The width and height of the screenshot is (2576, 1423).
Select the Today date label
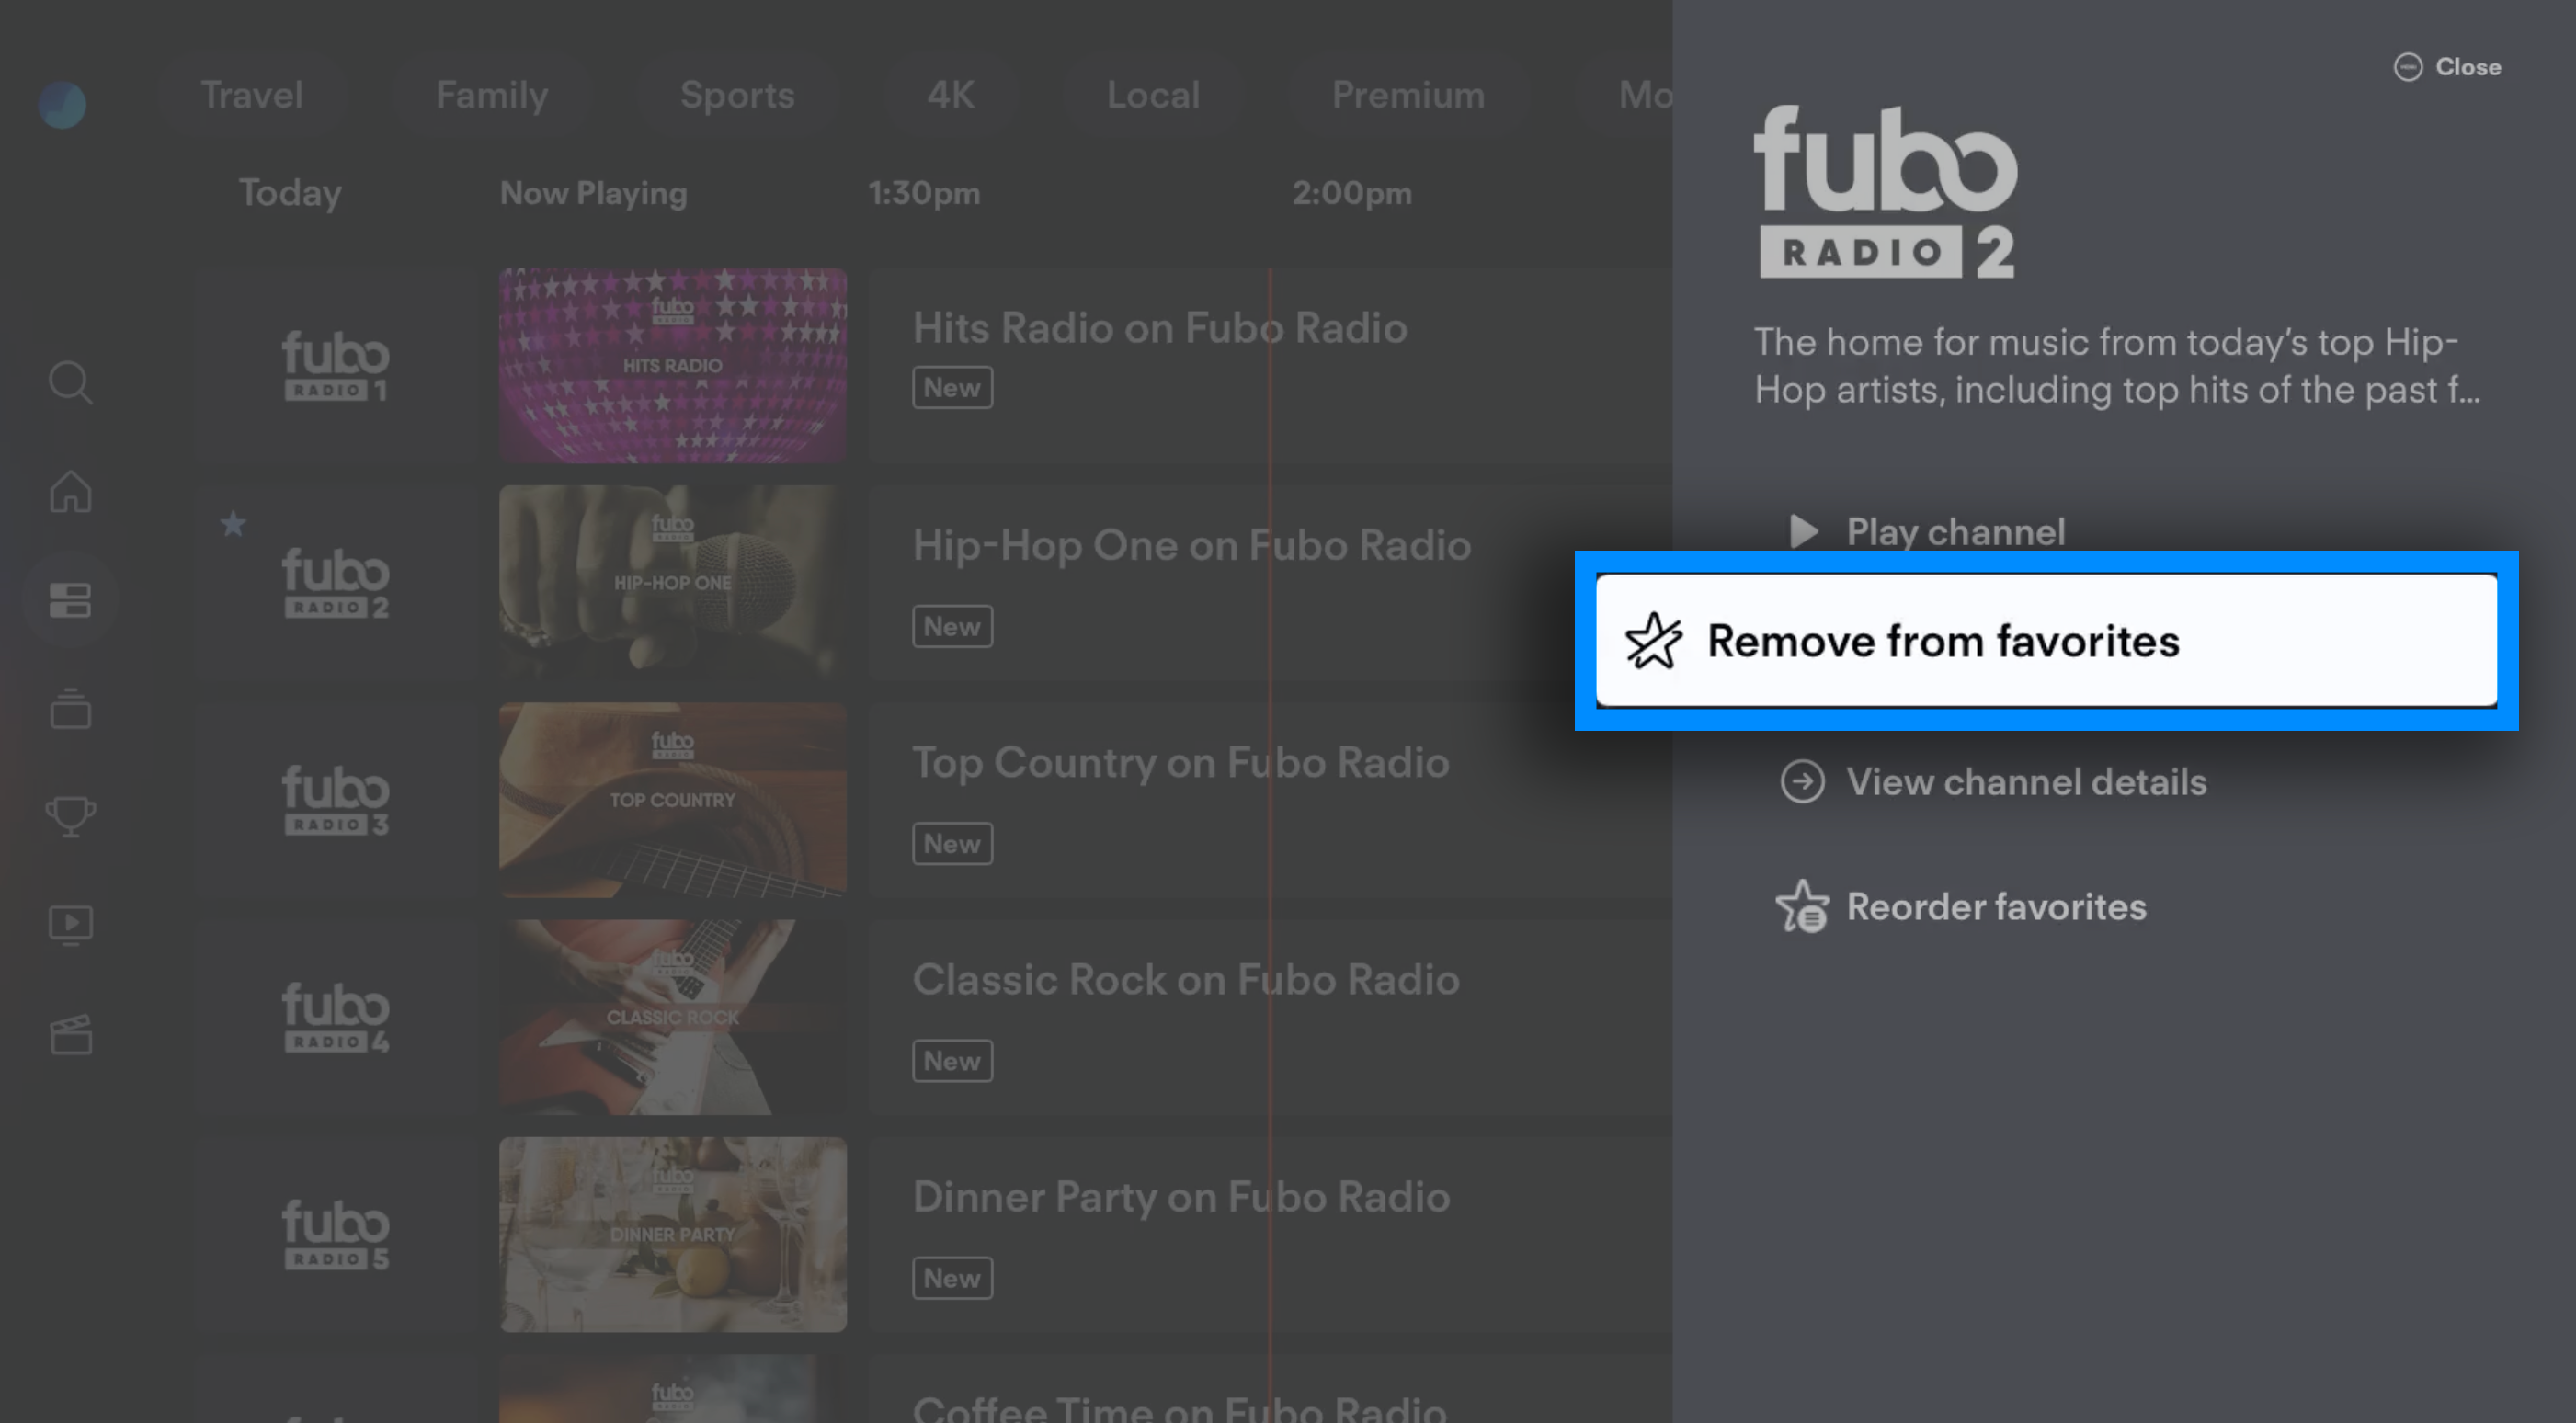pos(290,193)
